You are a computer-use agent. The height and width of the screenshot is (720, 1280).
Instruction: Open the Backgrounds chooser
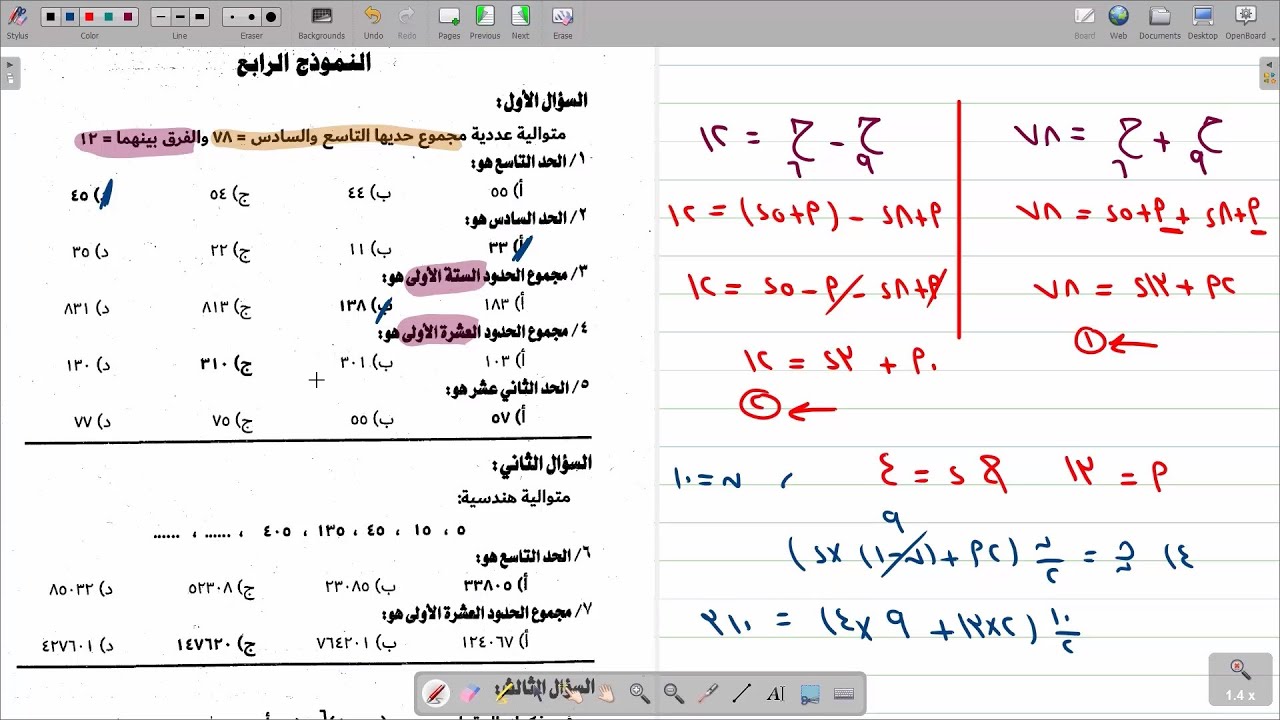[x=321, y=21]
